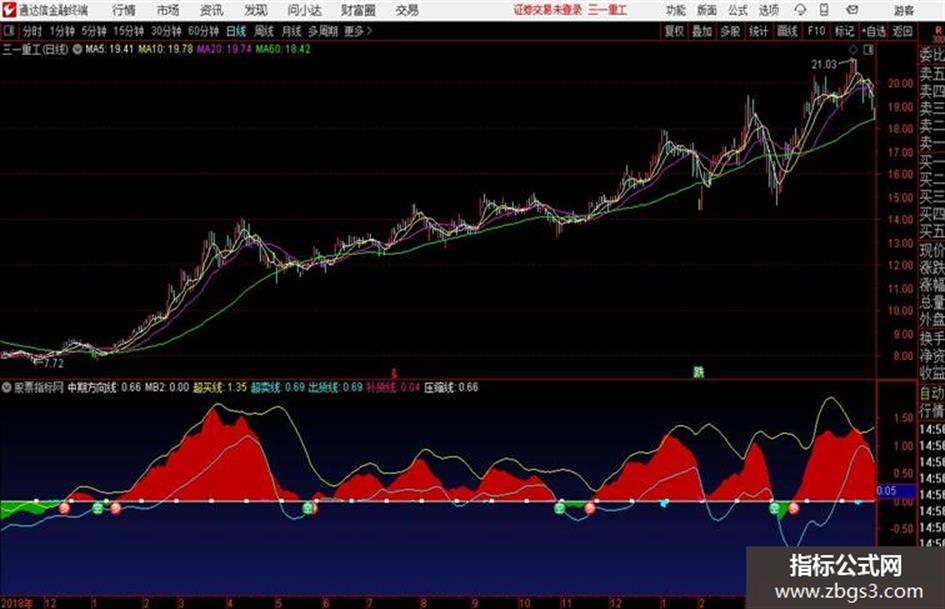Switch to 1分钟 period
Screen dimensions: 945x609
61,31
